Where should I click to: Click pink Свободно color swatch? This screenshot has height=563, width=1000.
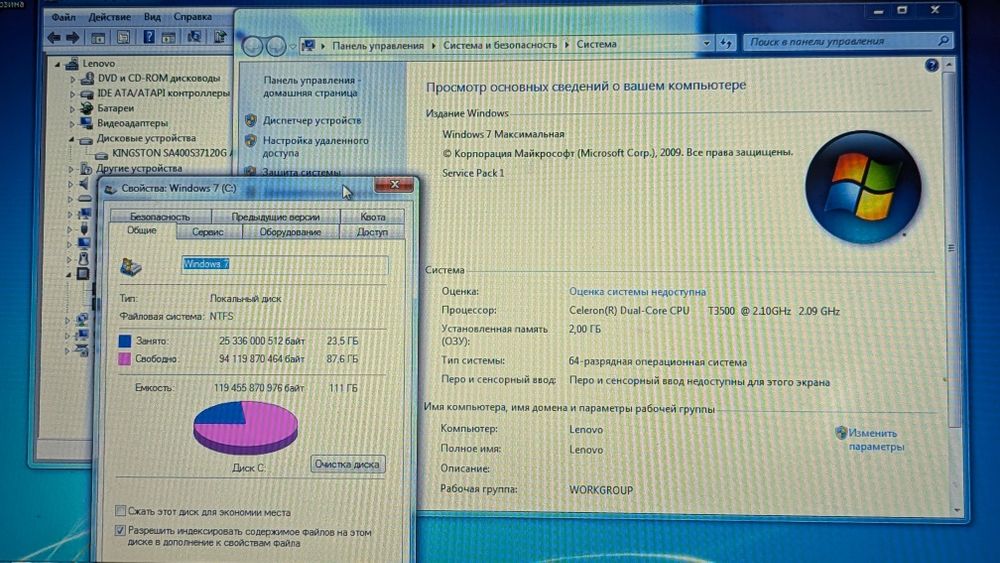pyautogui.click(x=125, y=359)
